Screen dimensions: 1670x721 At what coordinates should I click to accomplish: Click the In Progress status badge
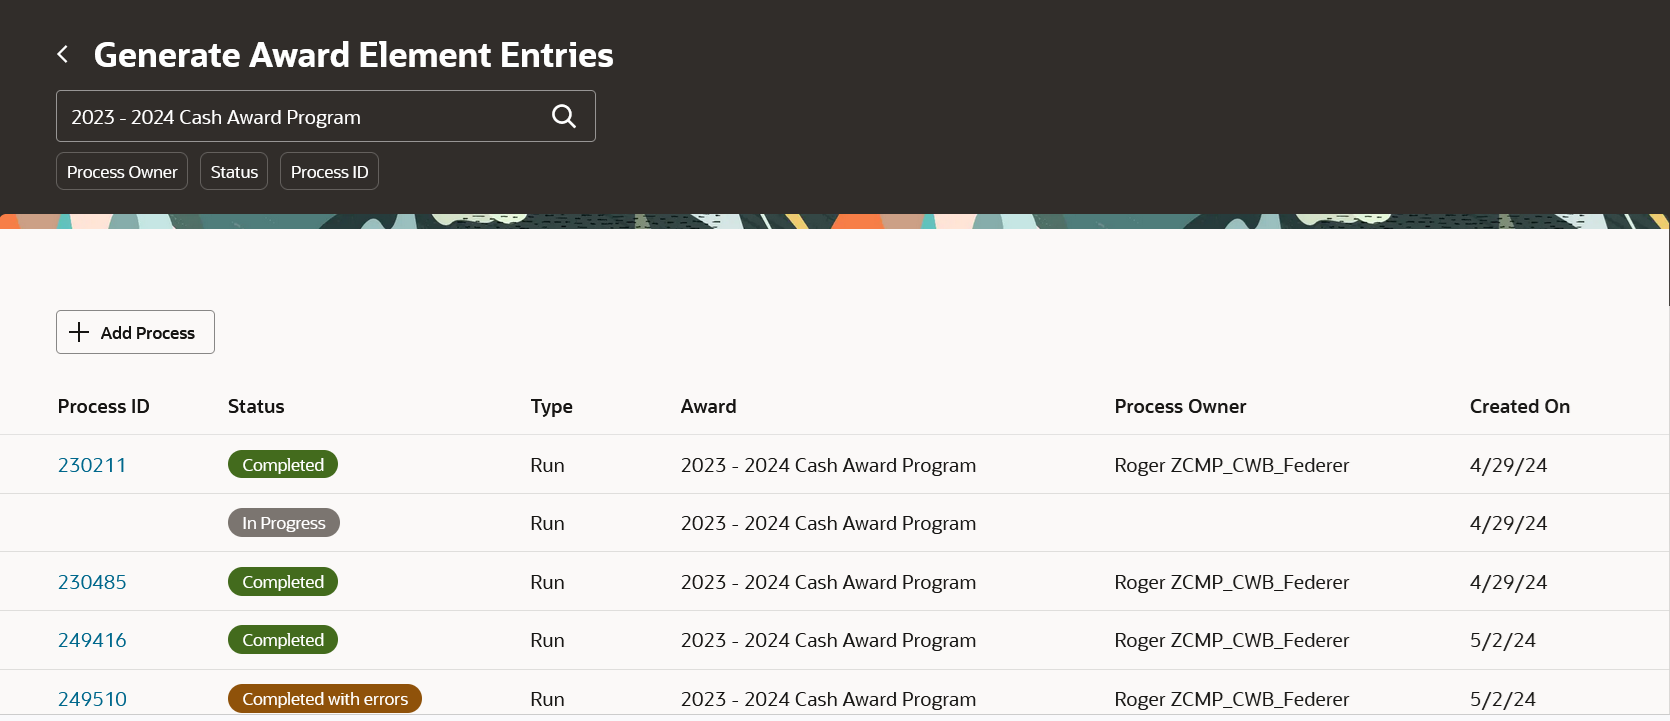click(x=284, y=523)
